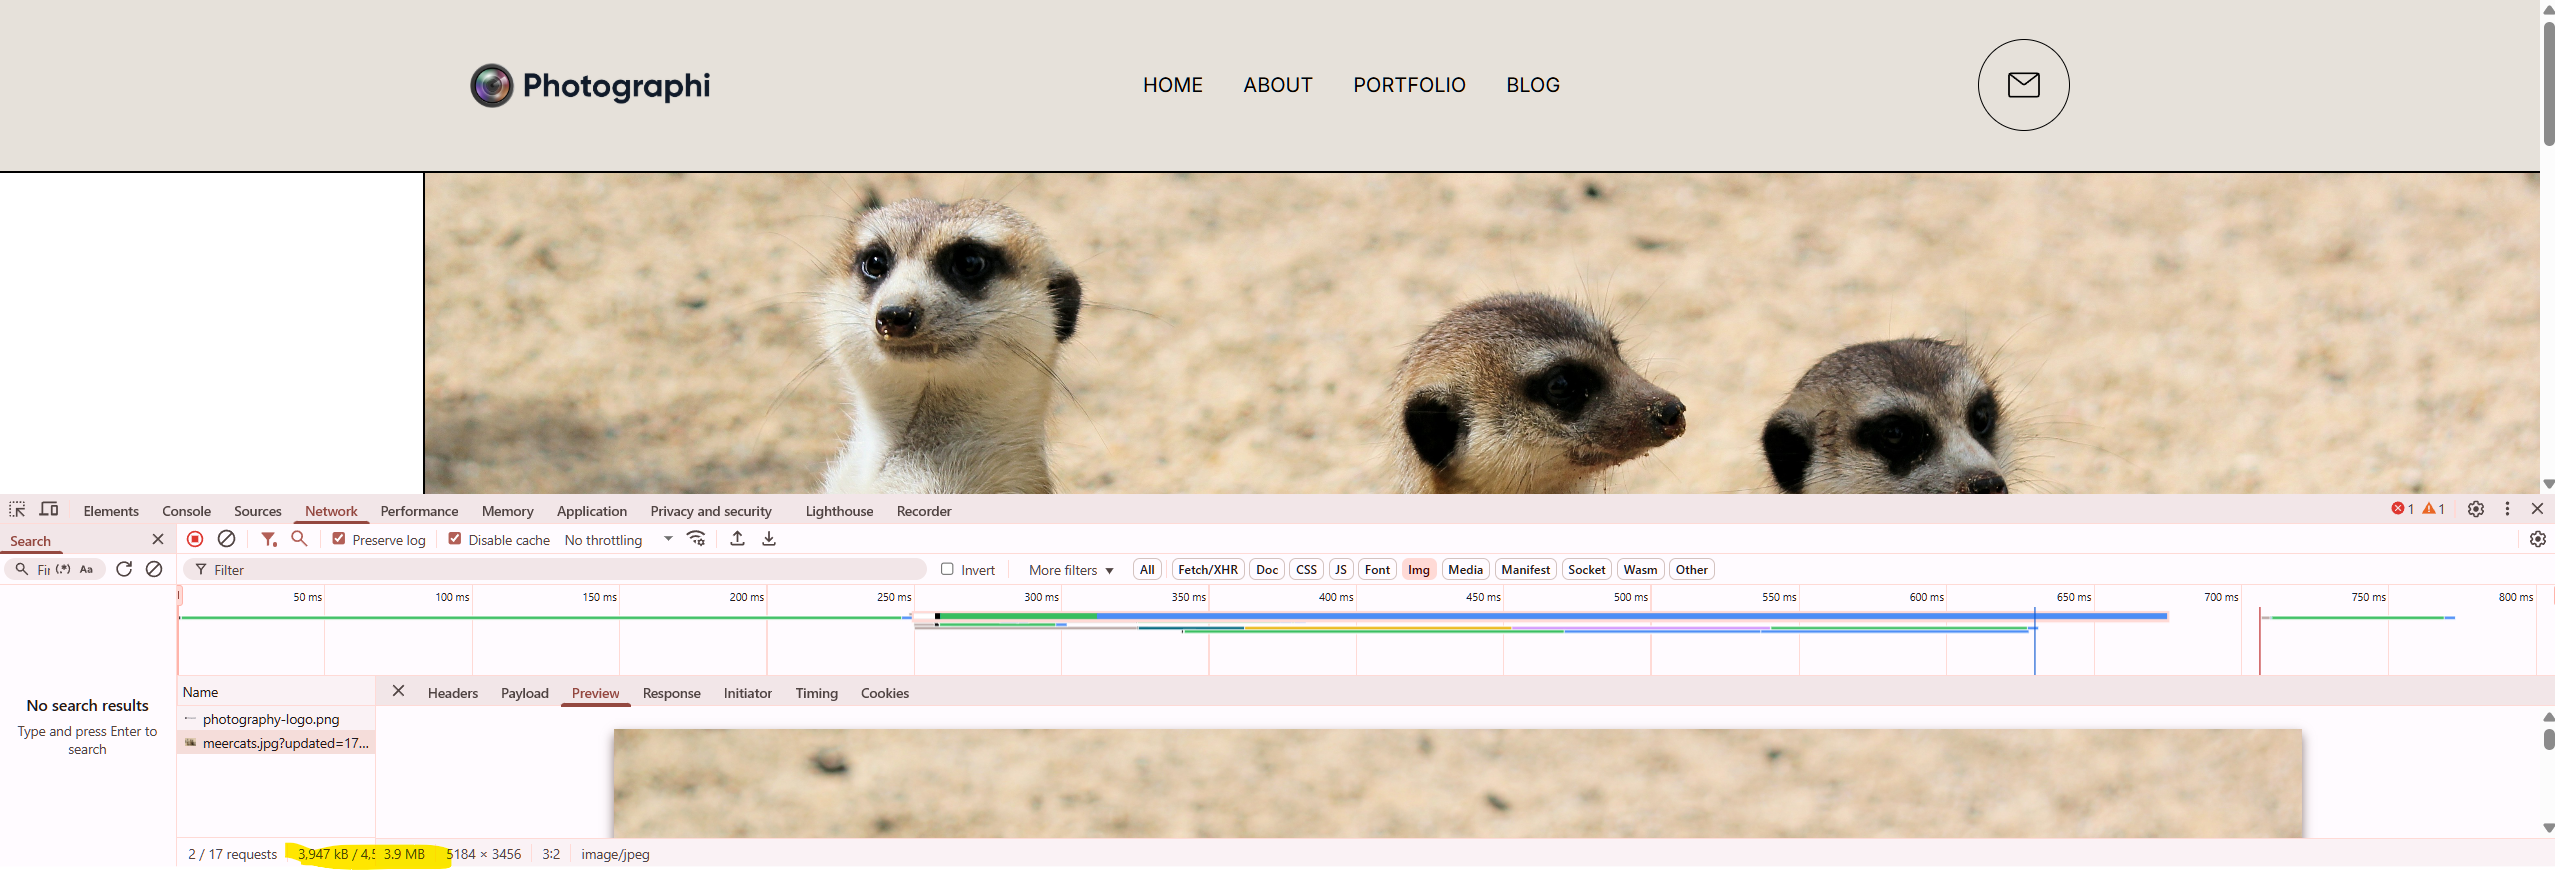2555x873 pixels.
Task: Go to the PORTFOLIO page link
Action: tap(1409, 85)
